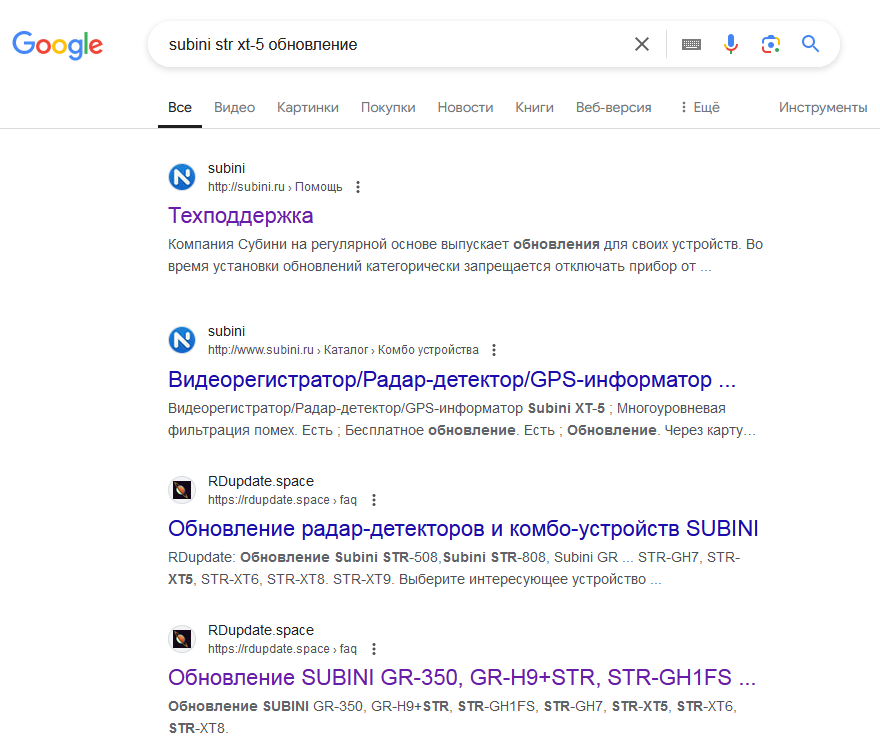Viewport: 880px width, 751px height.
Task: Click RDupdate favicon above GR-350 result
Action: [x=182, y=639]
